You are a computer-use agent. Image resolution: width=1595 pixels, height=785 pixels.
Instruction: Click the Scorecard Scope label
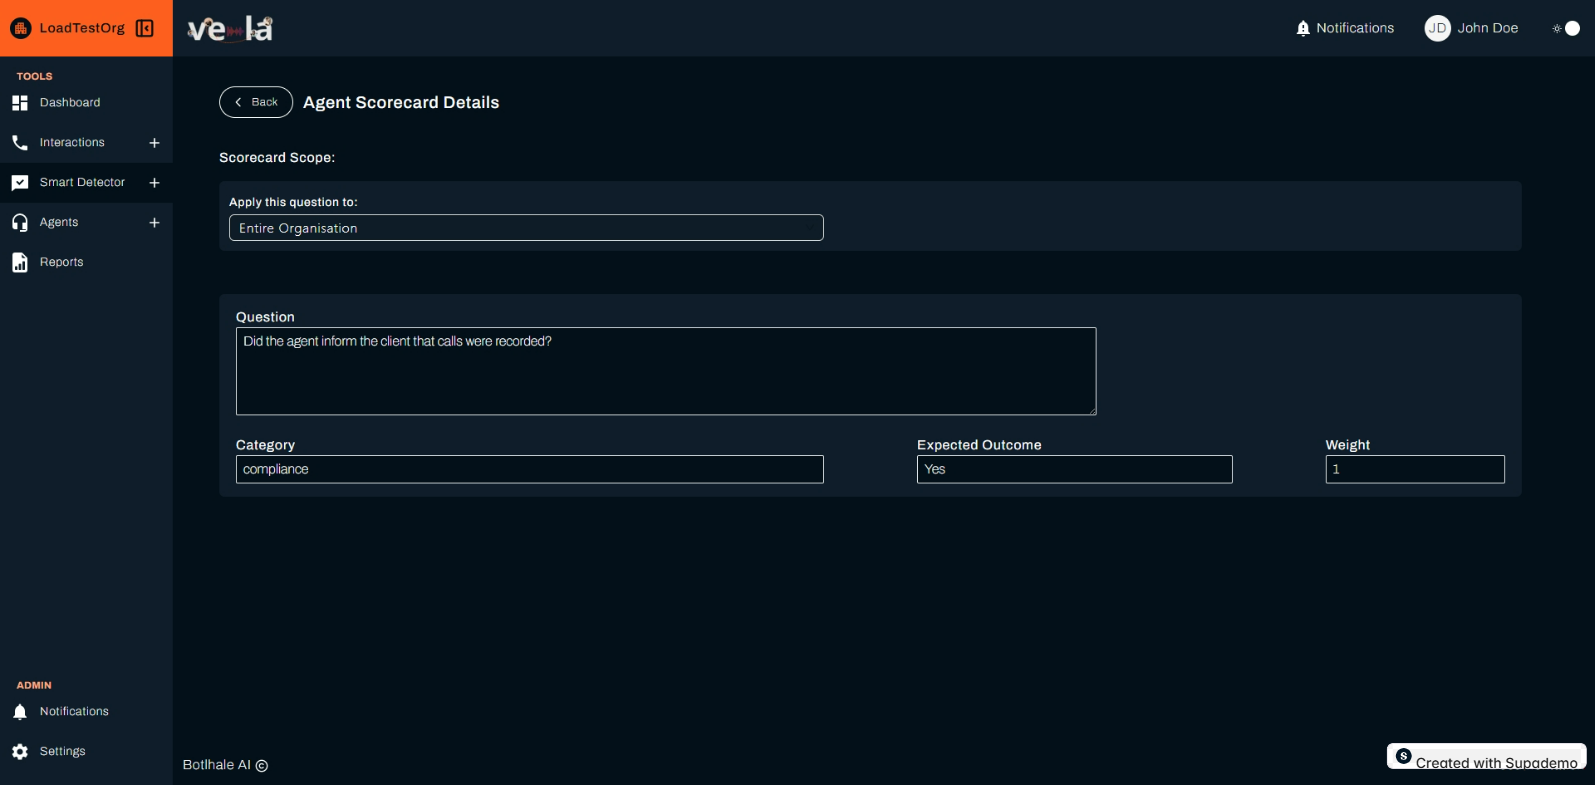(x=277, y=158)
